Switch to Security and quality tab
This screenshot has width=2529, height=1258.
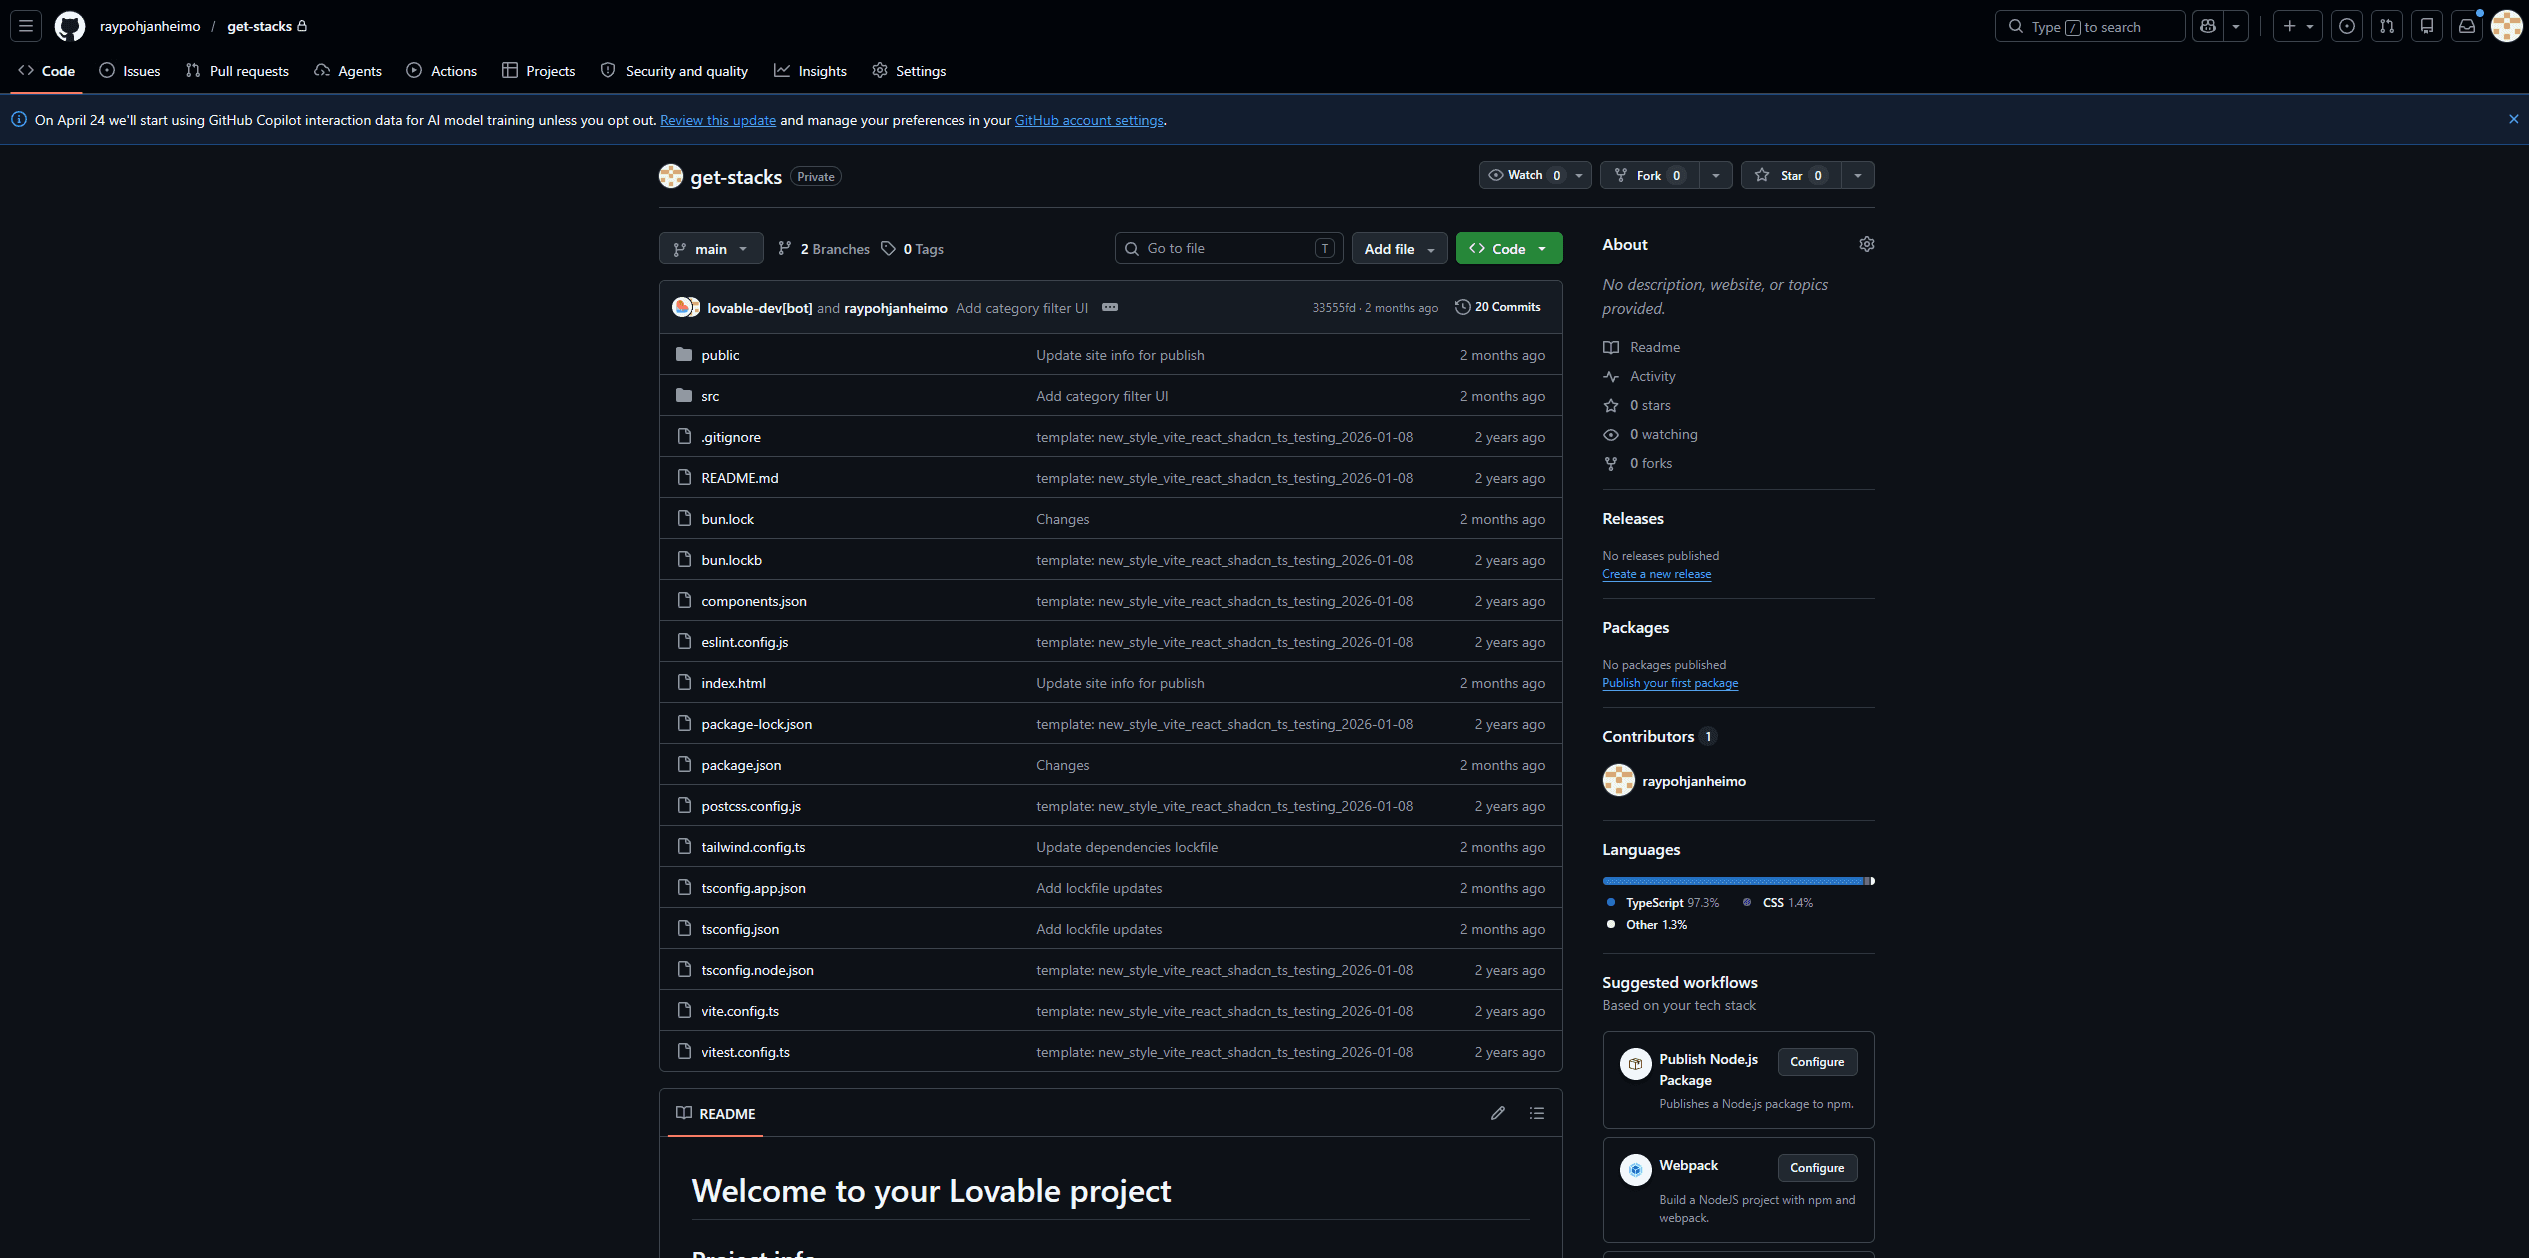point(674,71)
